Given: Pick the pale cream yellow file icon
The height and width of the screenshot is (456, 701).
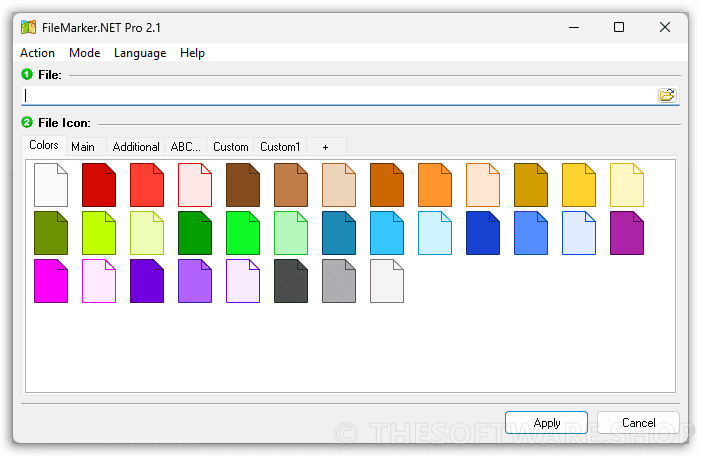Looking at the screenshot, I should coord(627,185).
